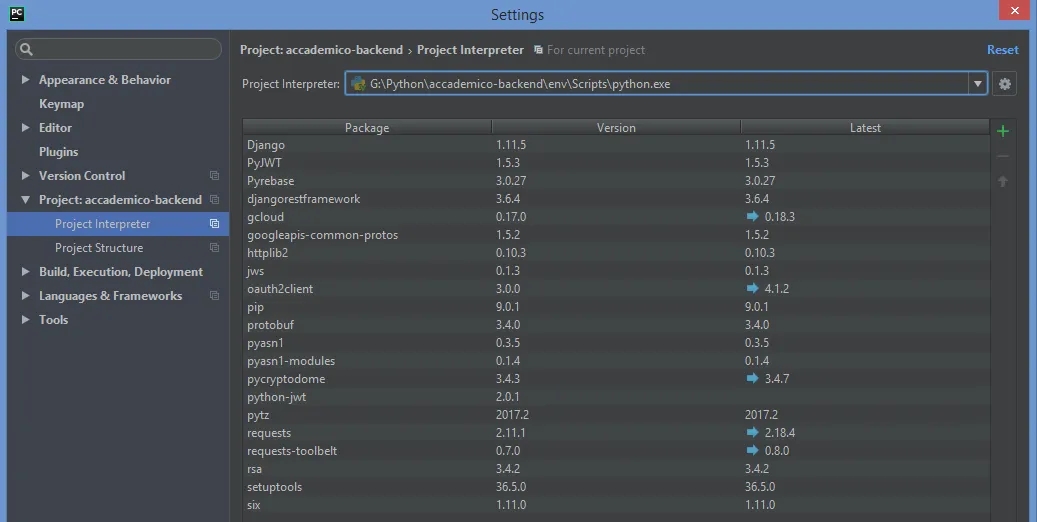
Task: Click the update arrow for gcloud
Action: tap(752, 216)
